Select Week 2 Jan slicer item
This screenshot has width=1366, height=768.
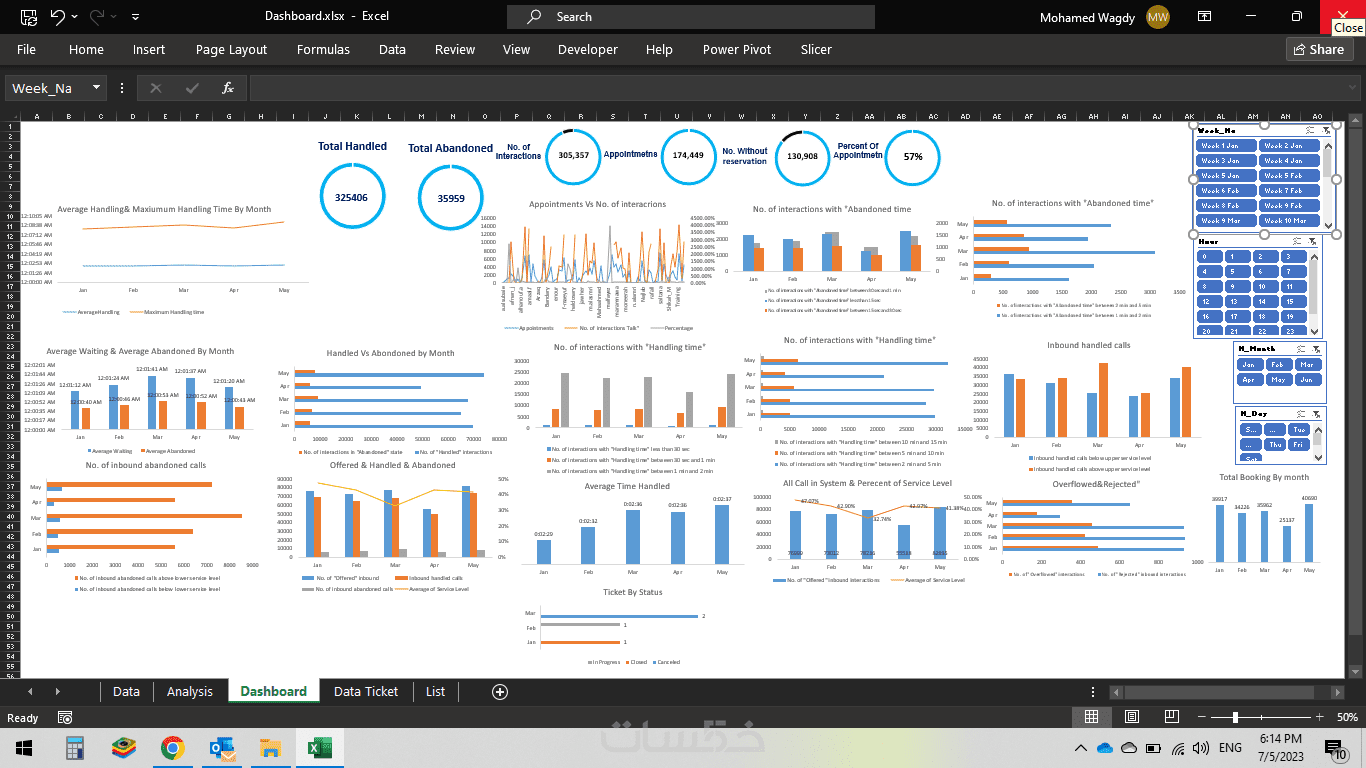click(1289, 146)
